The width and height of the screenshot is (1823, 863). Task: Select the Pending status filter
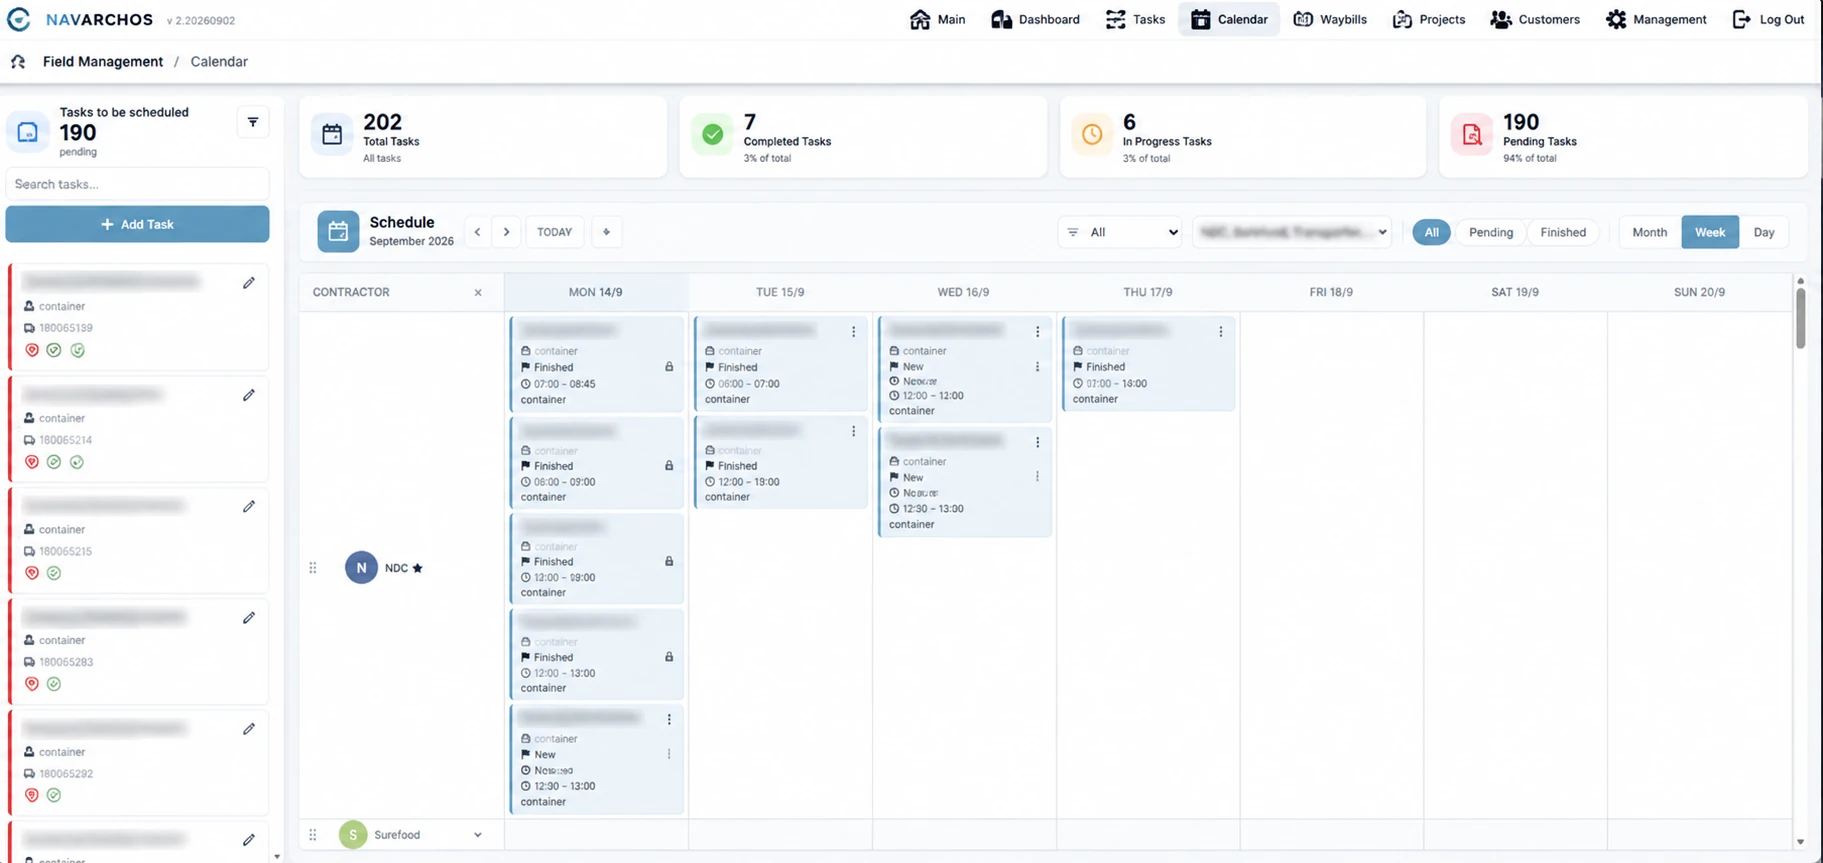[x=1490, y=232]
